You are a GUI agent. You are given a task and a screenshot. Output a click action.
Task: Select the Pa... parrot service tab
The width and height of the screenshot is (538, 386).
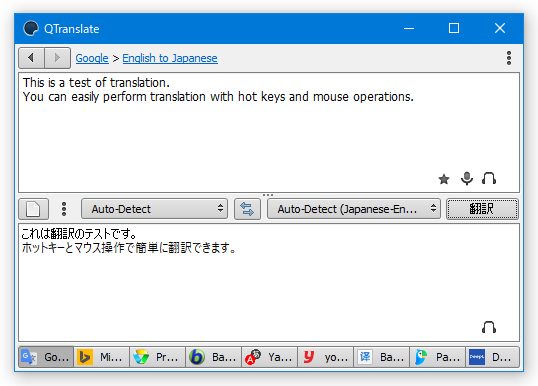[x=437, y=357]
